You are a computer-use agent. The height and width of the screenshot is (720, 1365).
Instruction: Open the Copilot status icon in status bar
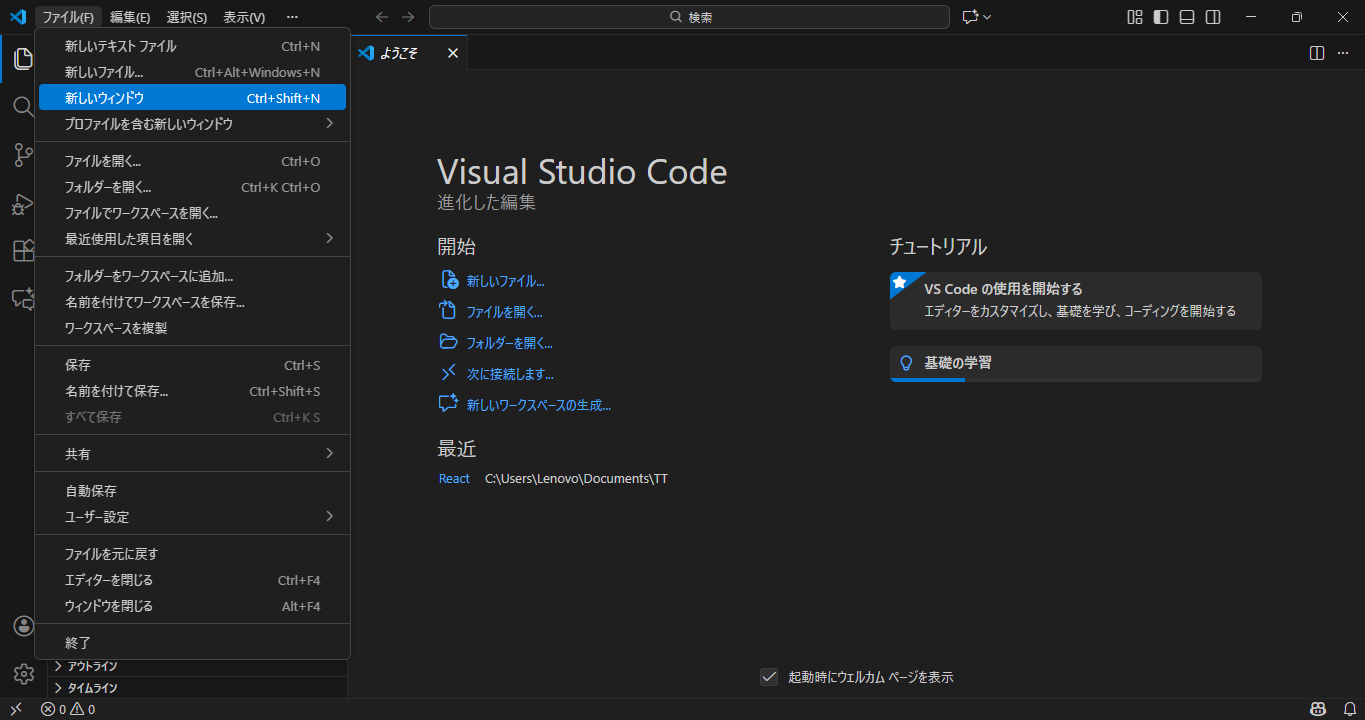[x=1318, y=709]
